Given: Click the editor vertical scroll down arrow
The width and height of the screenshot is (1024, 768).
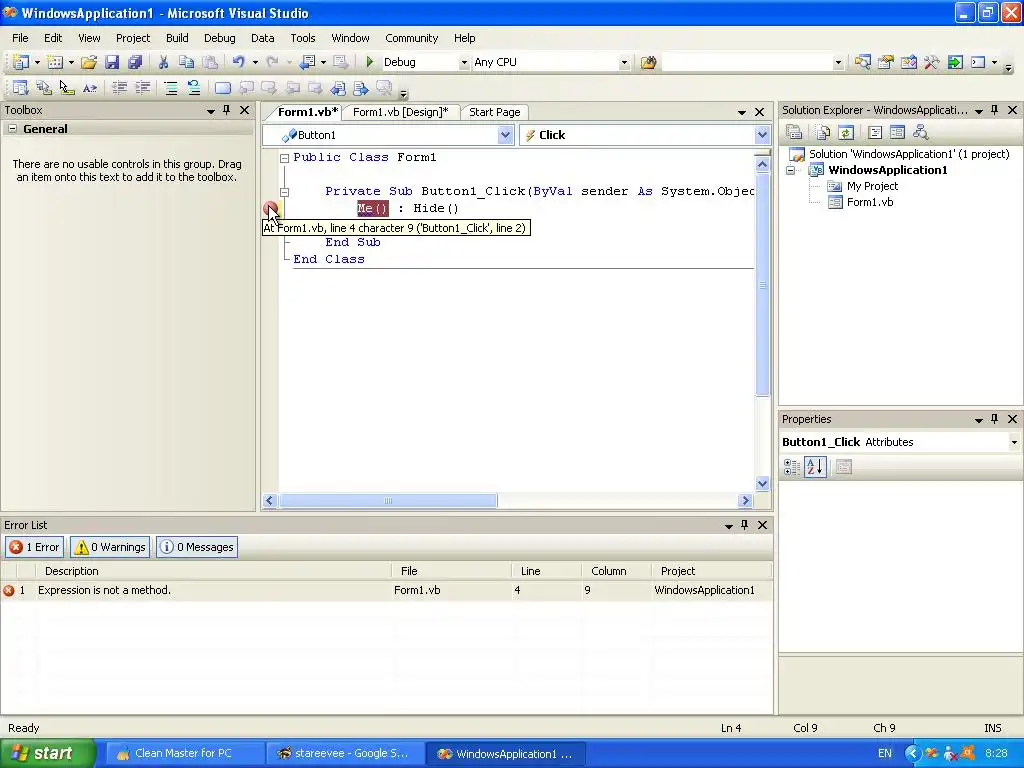Looking at the screenshot, I should (762, 484).
